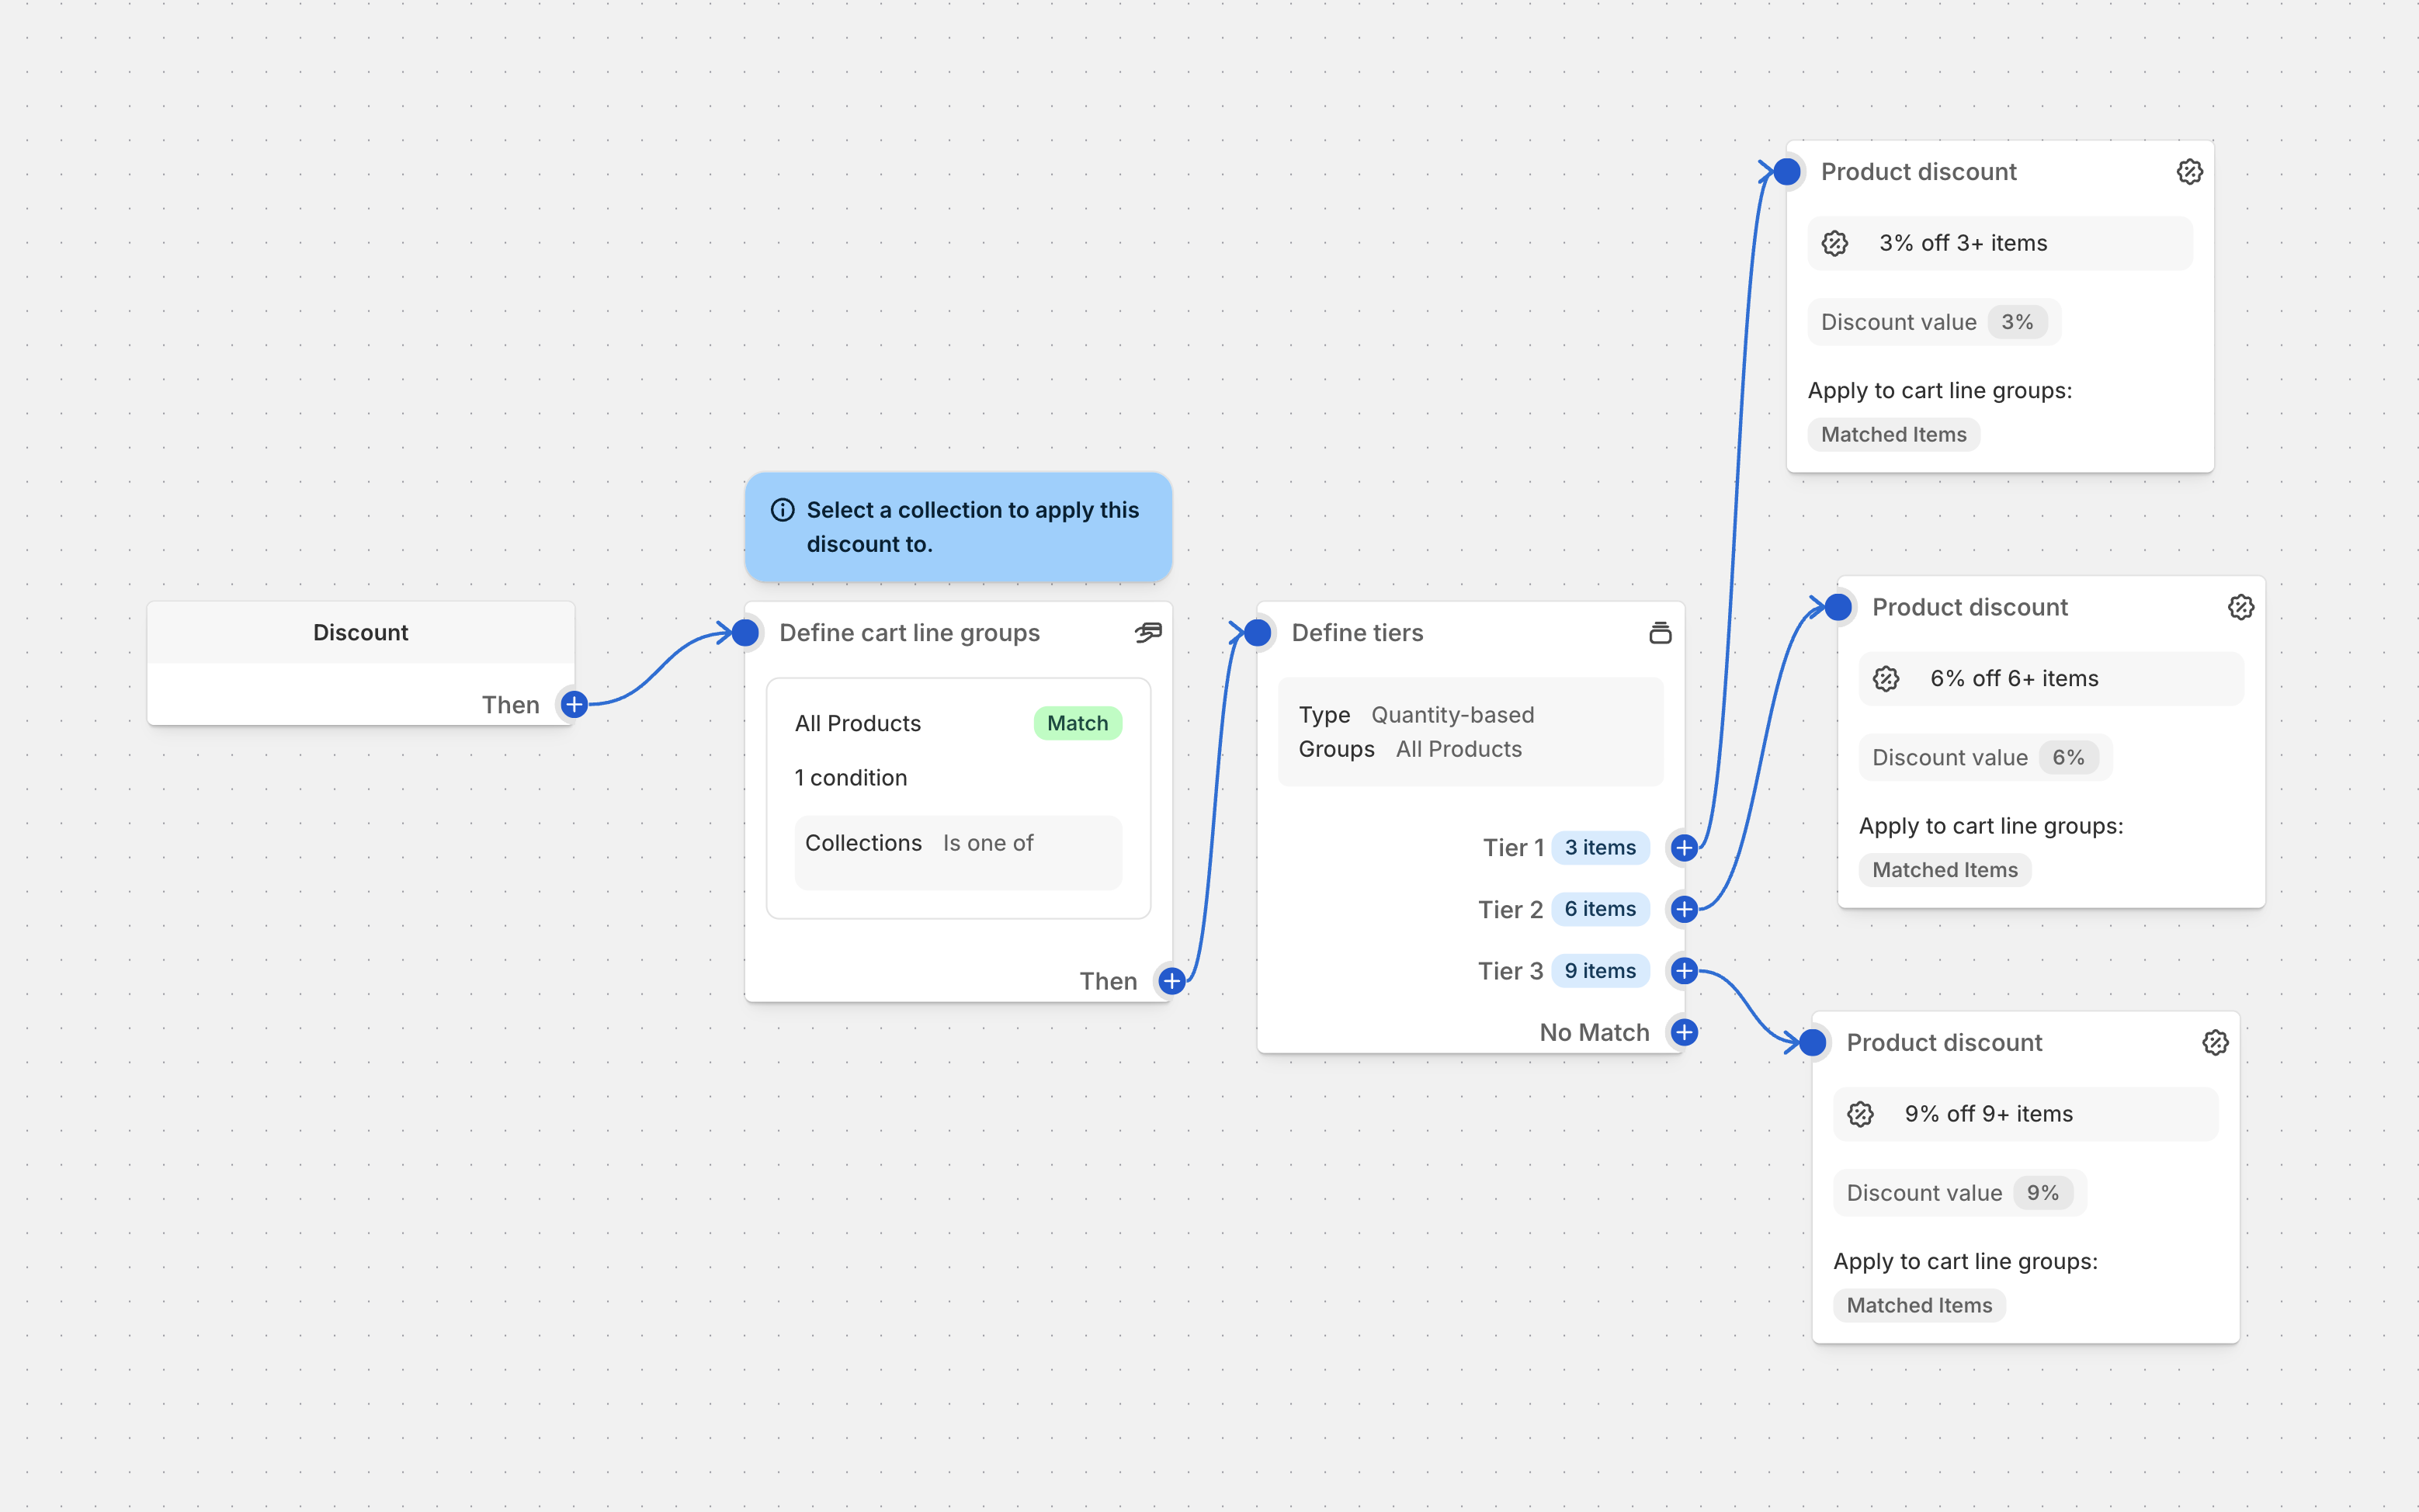Select the 3 items tier badge
2419x1512 pixels.
pyautogui.click(x=1599, y=848)
